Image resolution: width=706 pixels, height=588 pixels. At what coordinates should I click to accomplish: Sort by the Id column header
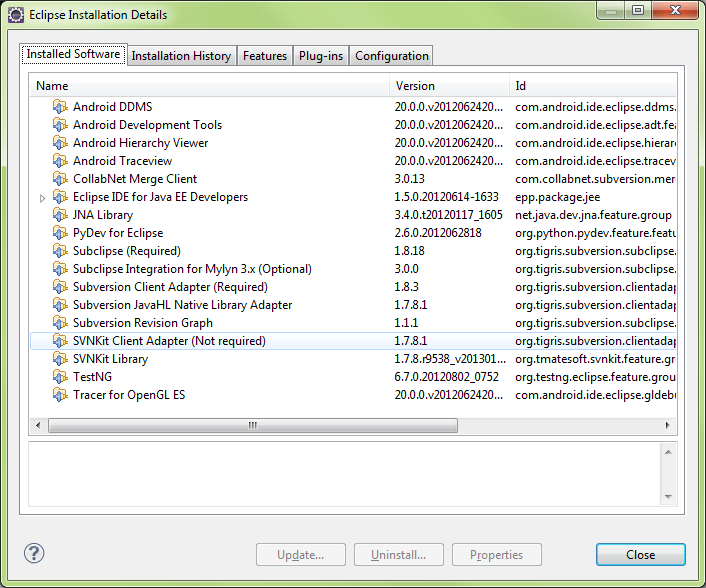tap(593, 86)
